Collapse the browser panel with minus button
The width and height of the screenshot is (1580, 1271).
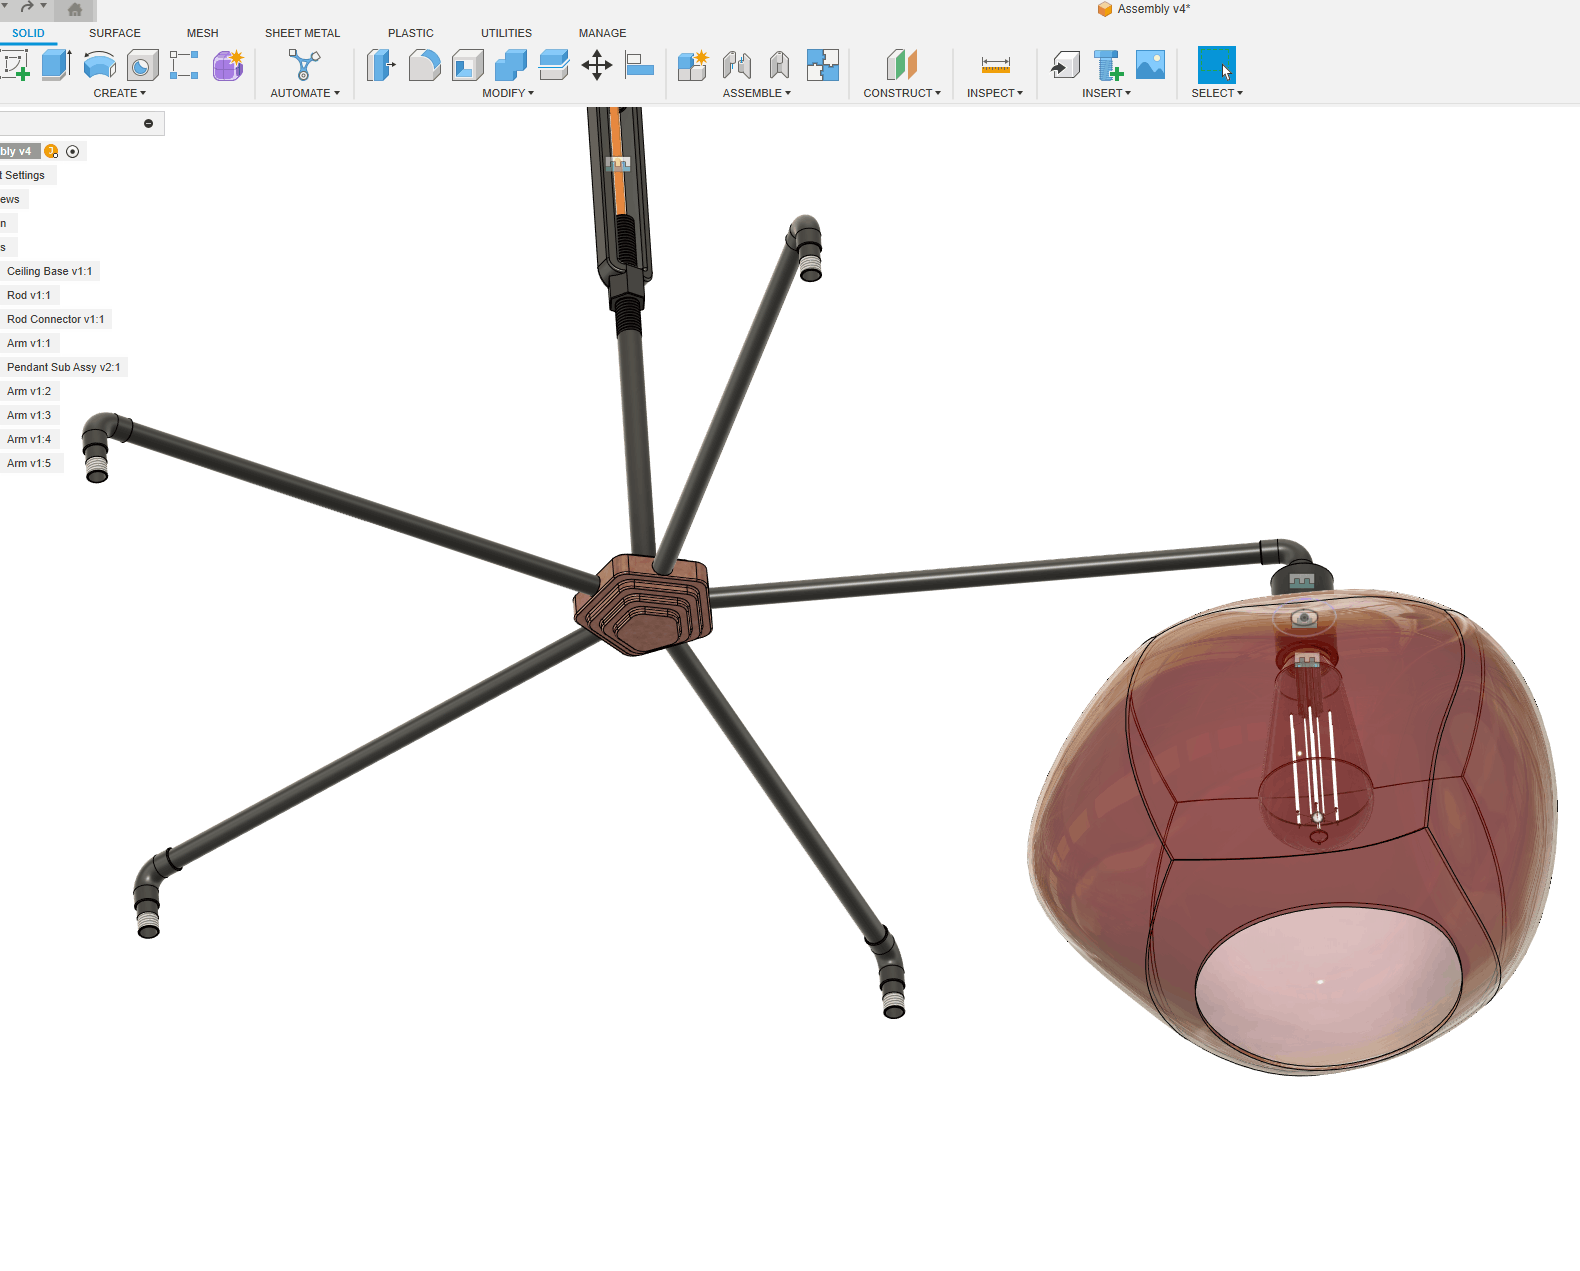click(148, 123)
